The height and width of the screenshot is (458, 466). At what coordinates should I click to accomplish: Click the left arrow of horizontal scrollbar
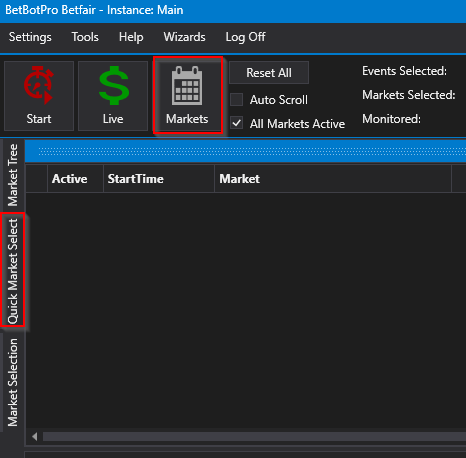pos(34,436)
